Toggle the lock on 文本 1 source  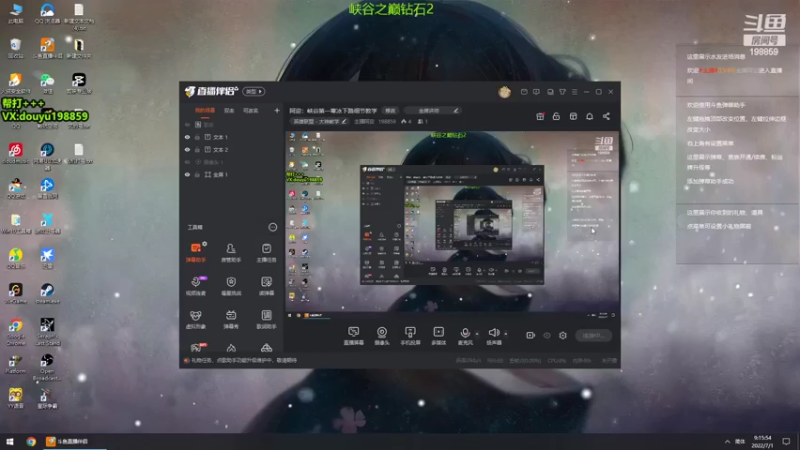197,137
